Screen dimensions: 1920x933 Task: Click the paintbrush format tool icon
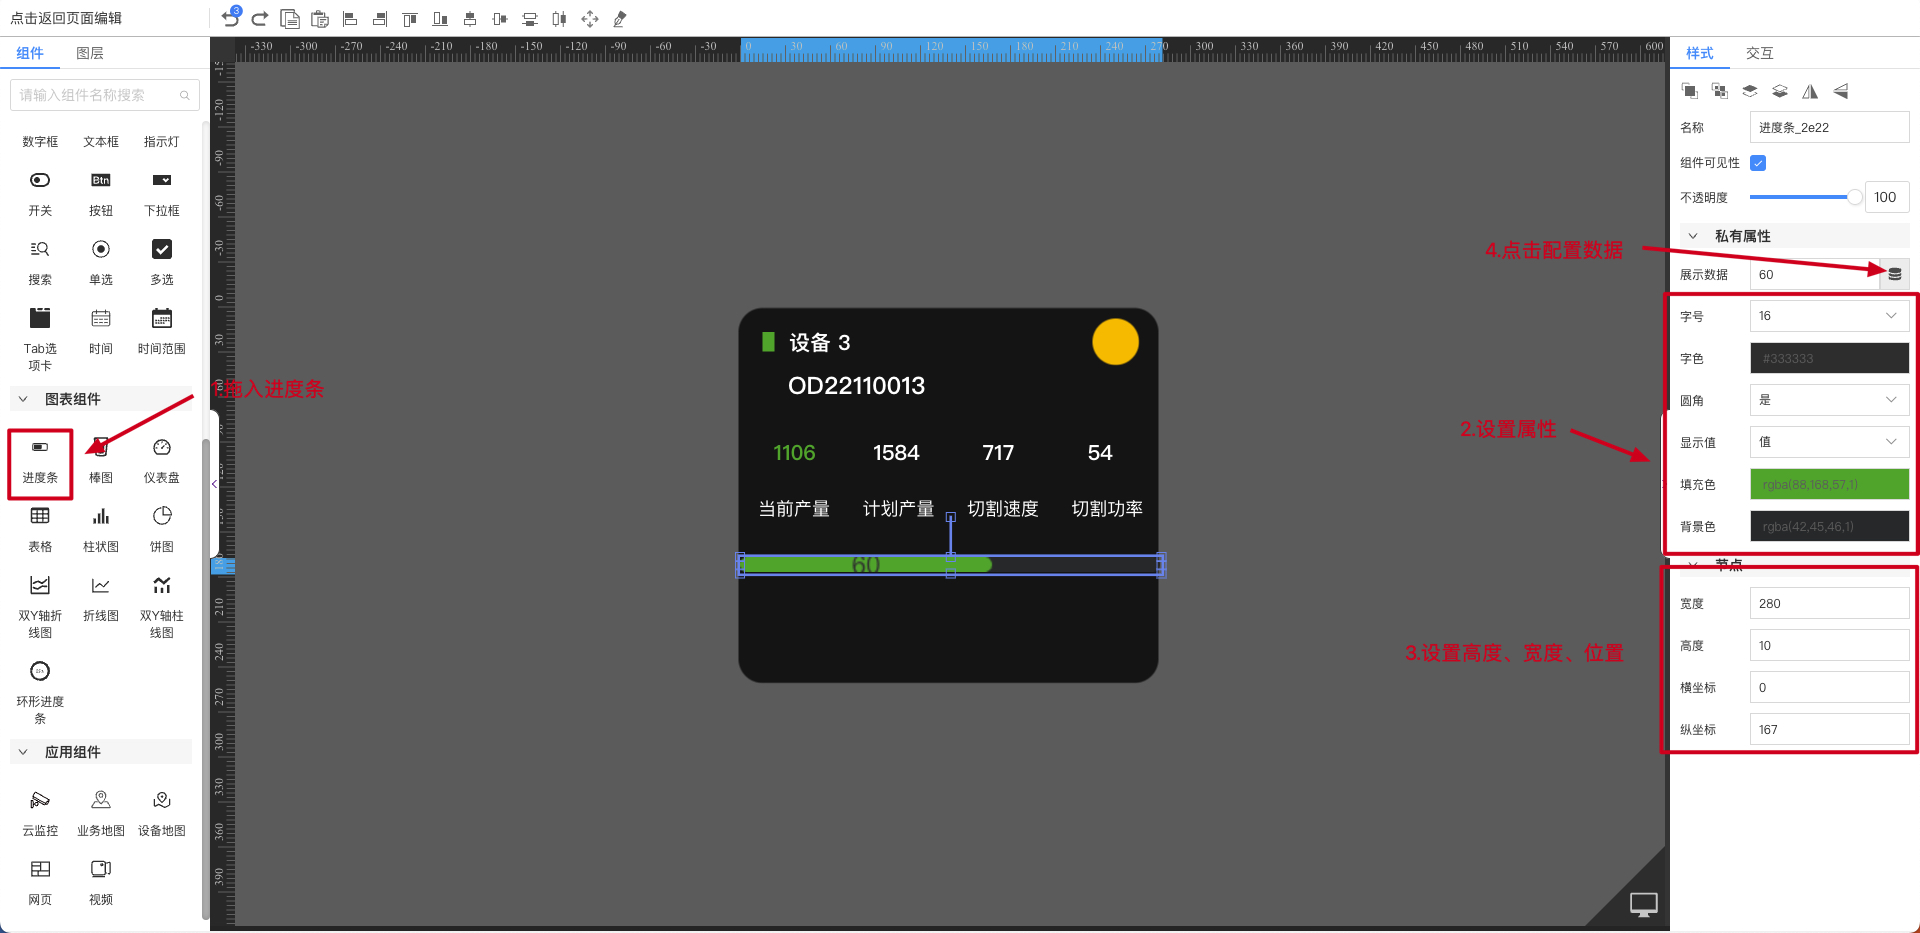click(x=620, y=19)
